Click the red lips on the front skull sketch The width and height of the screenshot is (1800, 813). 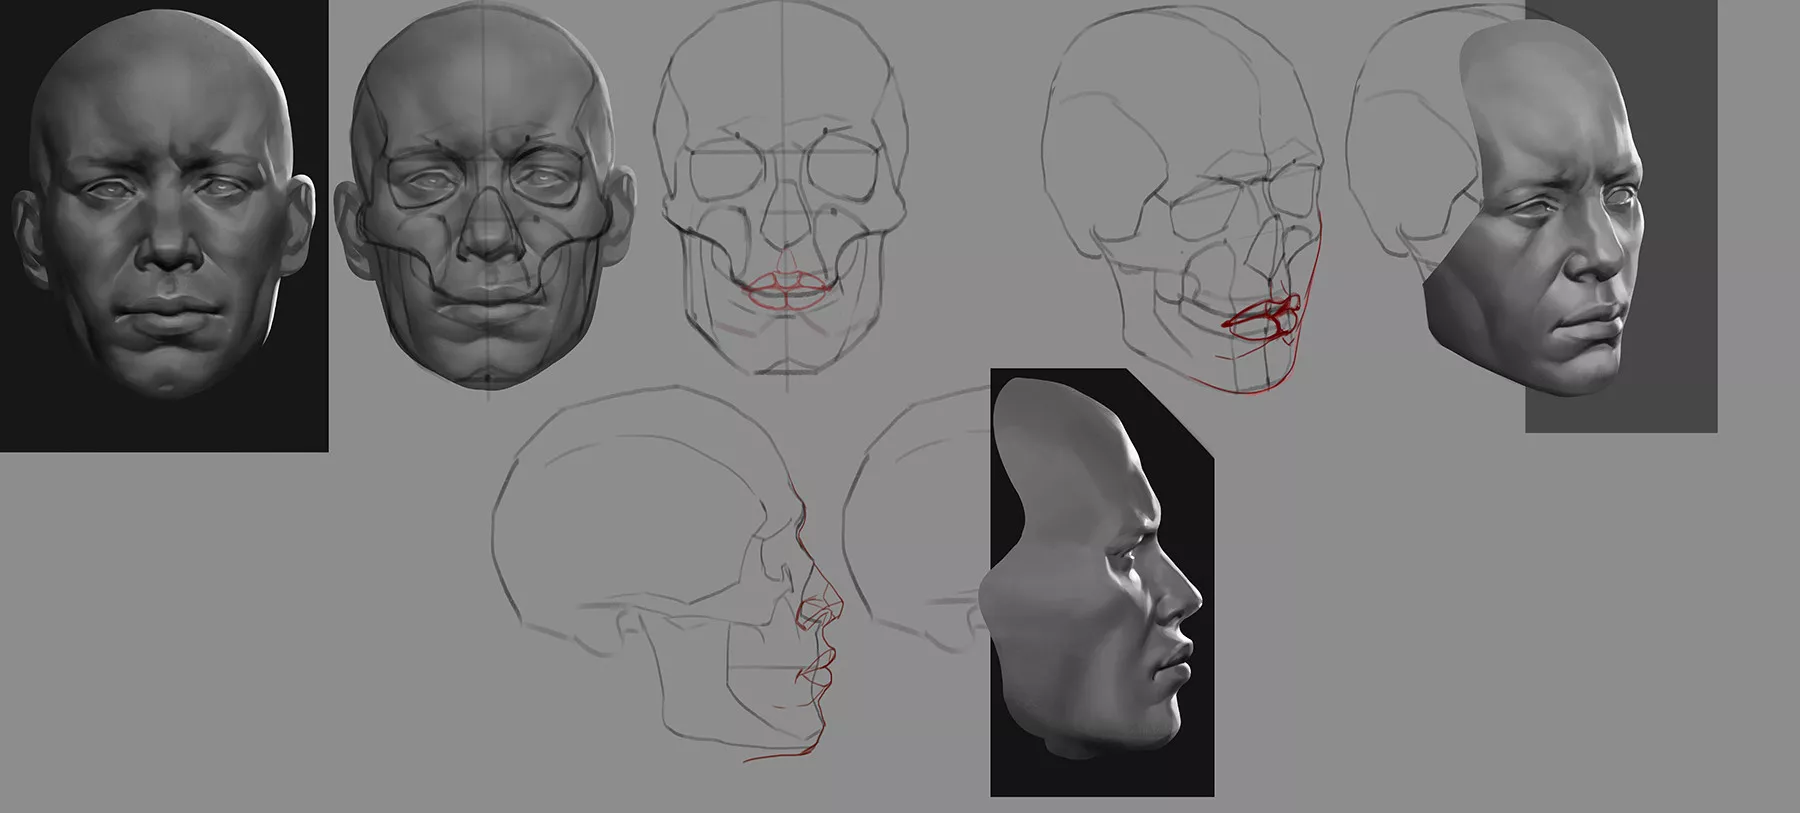[788, 289]
